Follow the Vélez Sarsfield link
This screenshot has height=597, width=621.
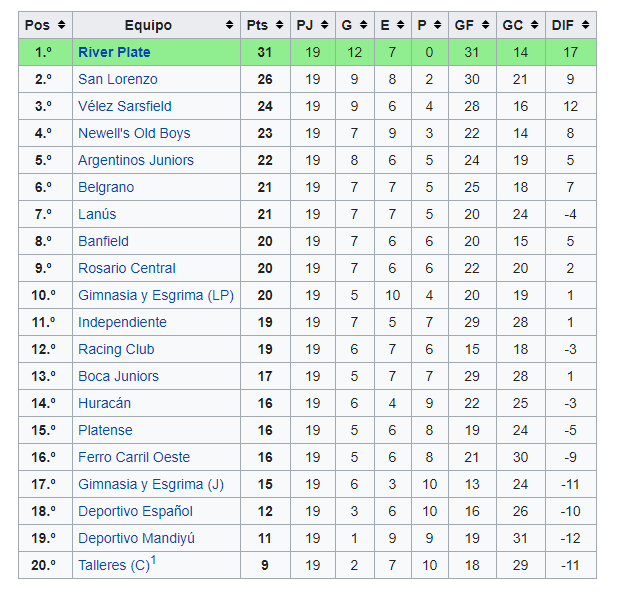point(125,106)
